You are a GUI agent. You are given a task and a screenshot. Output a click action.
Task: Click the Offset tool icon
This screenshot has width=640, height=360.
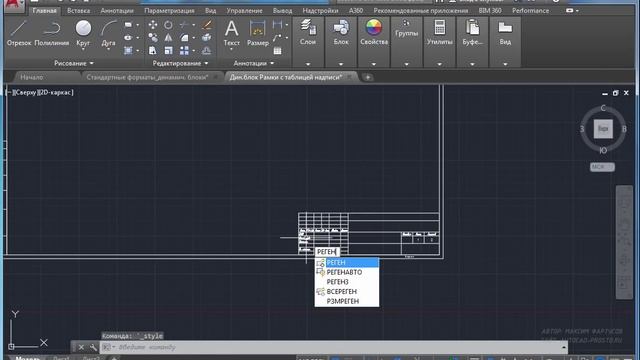pos(207,51)
